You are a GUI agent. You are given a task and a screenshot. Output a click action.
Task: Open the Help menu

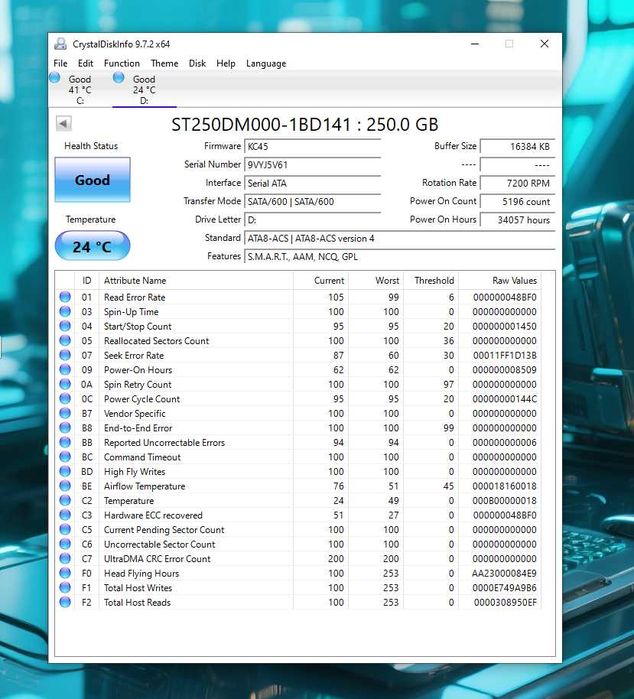pos(226,63)
